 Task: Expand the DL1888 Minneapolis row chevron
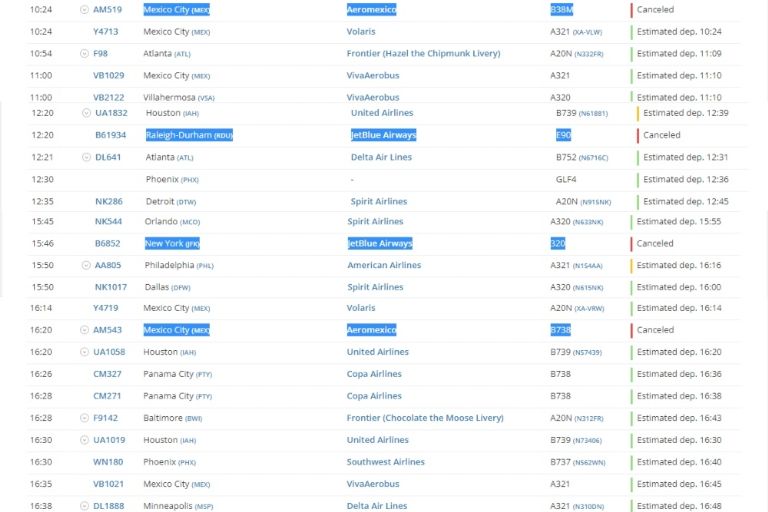(84, 506)
